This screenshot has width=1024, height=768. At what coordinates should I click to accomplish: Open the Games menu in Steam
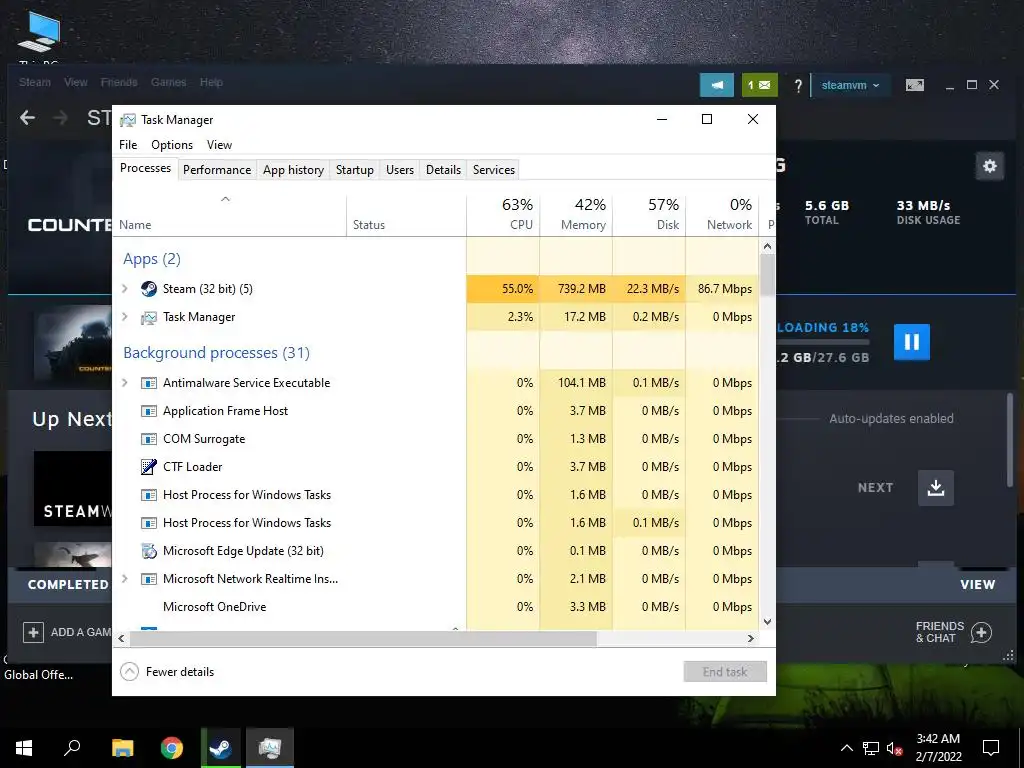tap(168, 82)
